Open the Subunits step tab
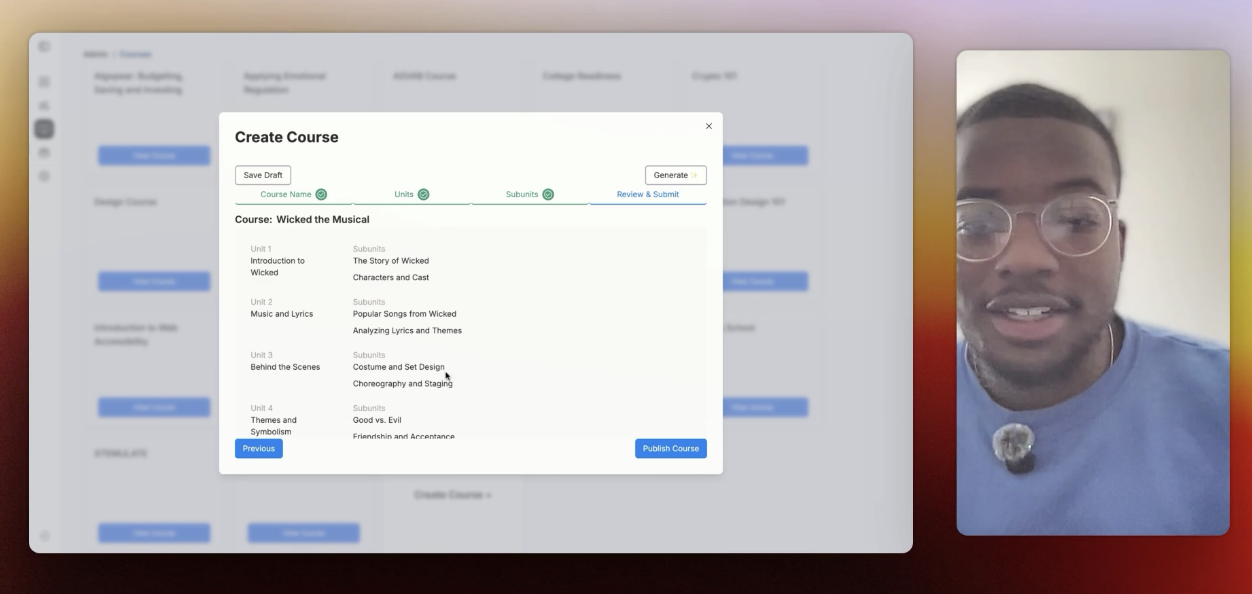 click(x=529, y=195)
